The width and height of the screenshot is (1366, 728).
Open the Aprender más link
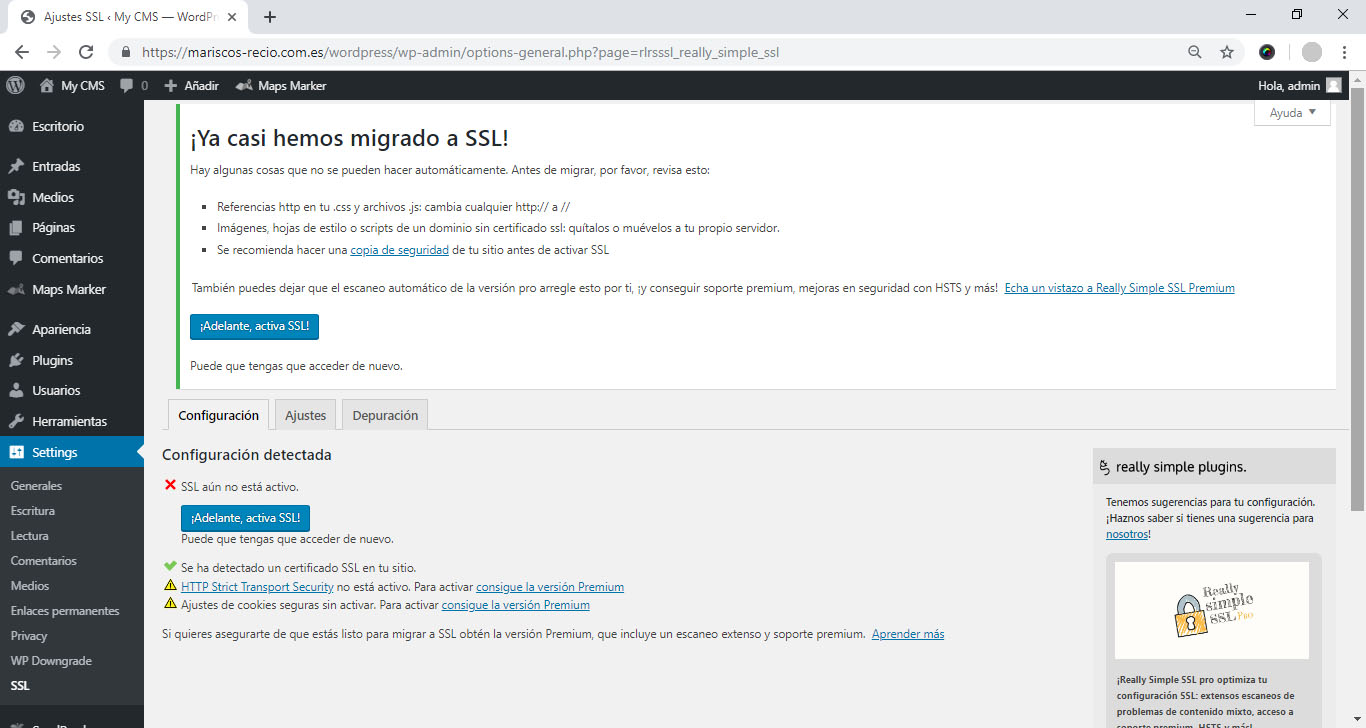click(908, 634)
